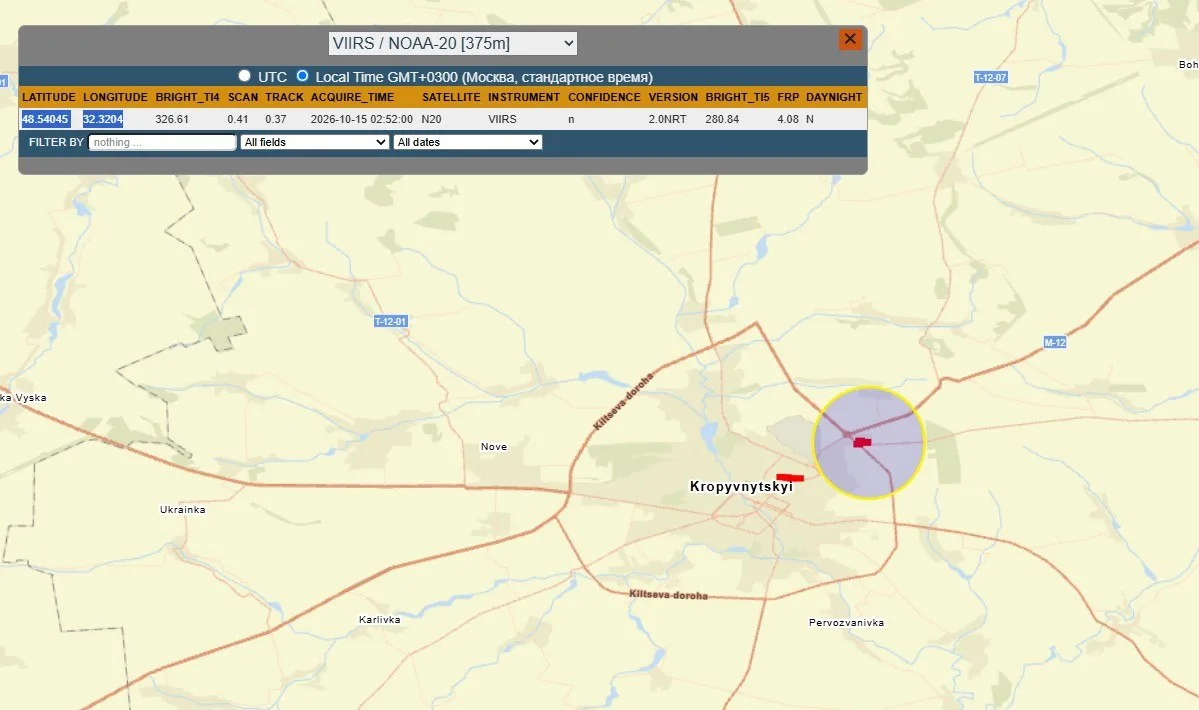1199x710 pixels.
Task: Select the UTC time radio button
Action: coord(244,76)
